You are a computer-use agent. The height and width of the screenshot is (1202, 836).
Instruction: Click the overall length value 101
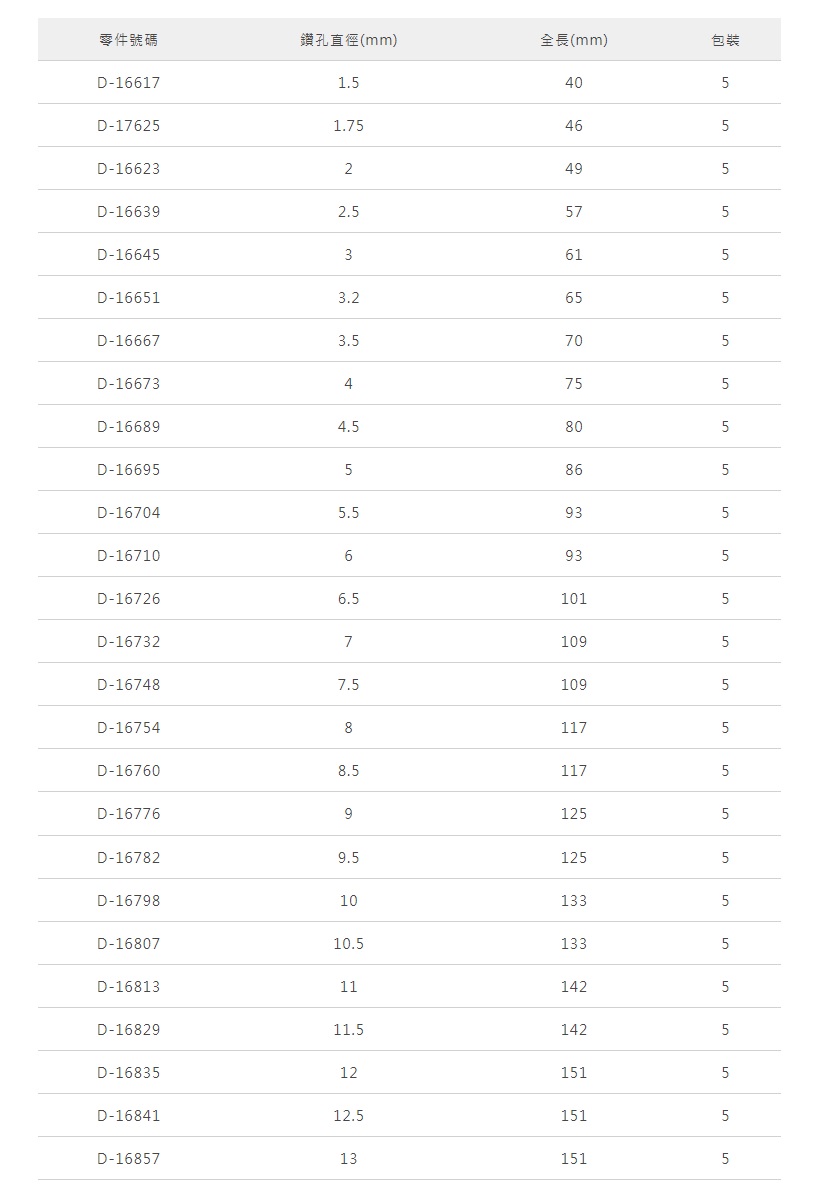[x=573, y=599]
